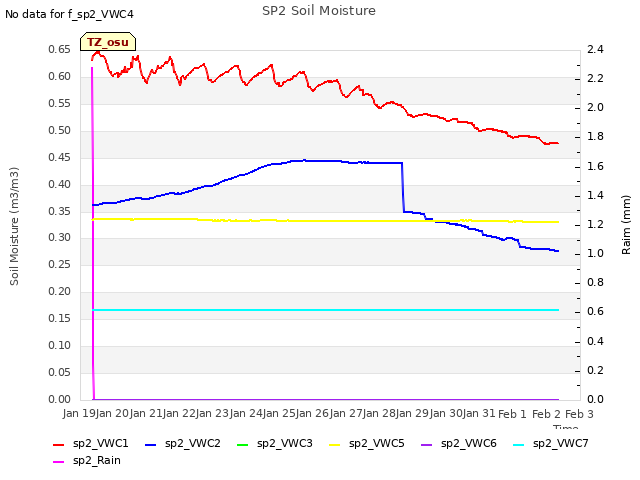Image resolution: width=640 pixels, height=480 pixels.
Task: Click the green sp2_VWC3 legend swatch
Action: coord(242,444)
